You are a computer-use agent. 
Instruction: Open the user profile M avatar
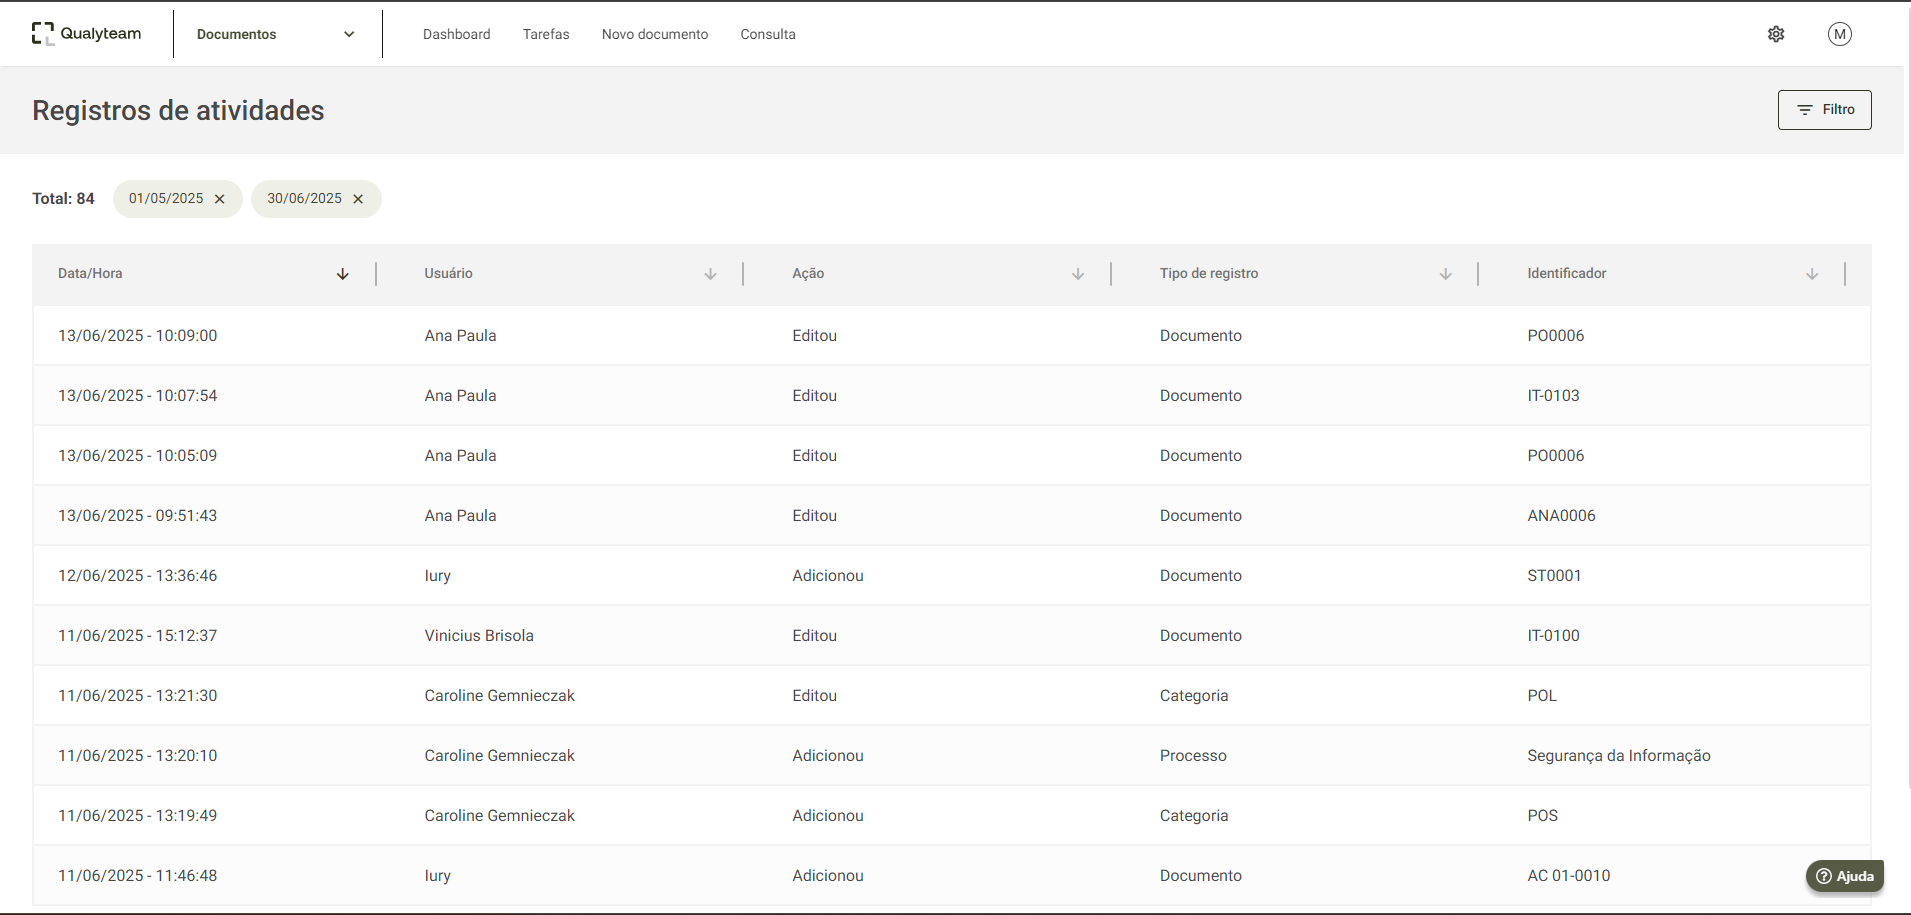coord(1840,34)
